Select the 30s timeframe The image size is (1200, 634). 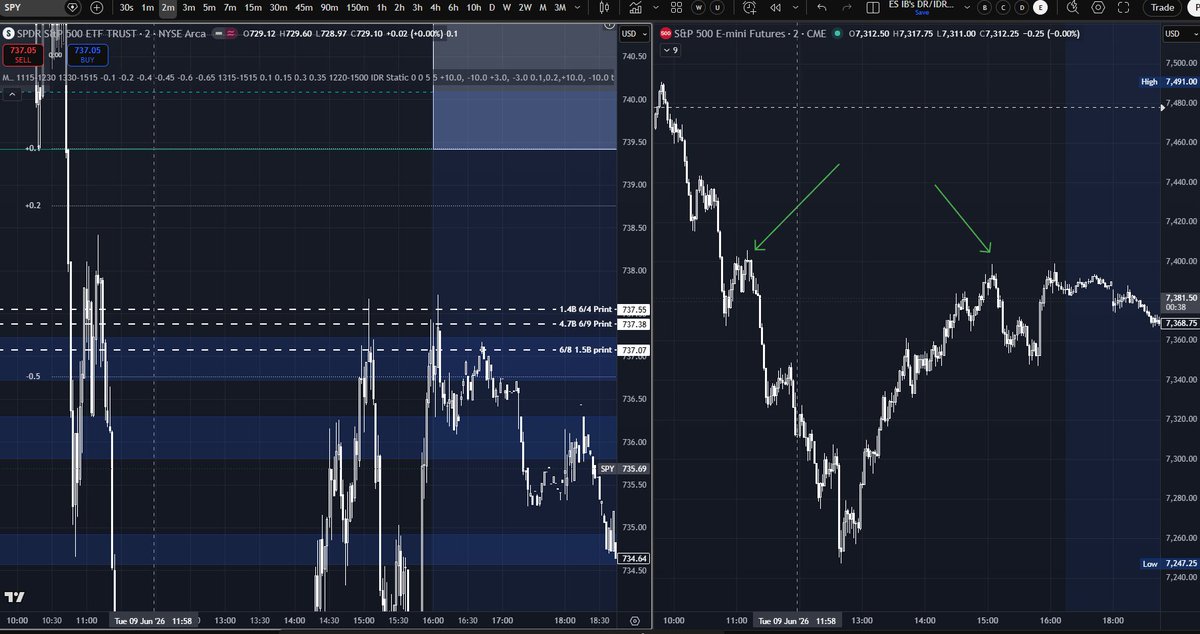(x=126, y=7)
